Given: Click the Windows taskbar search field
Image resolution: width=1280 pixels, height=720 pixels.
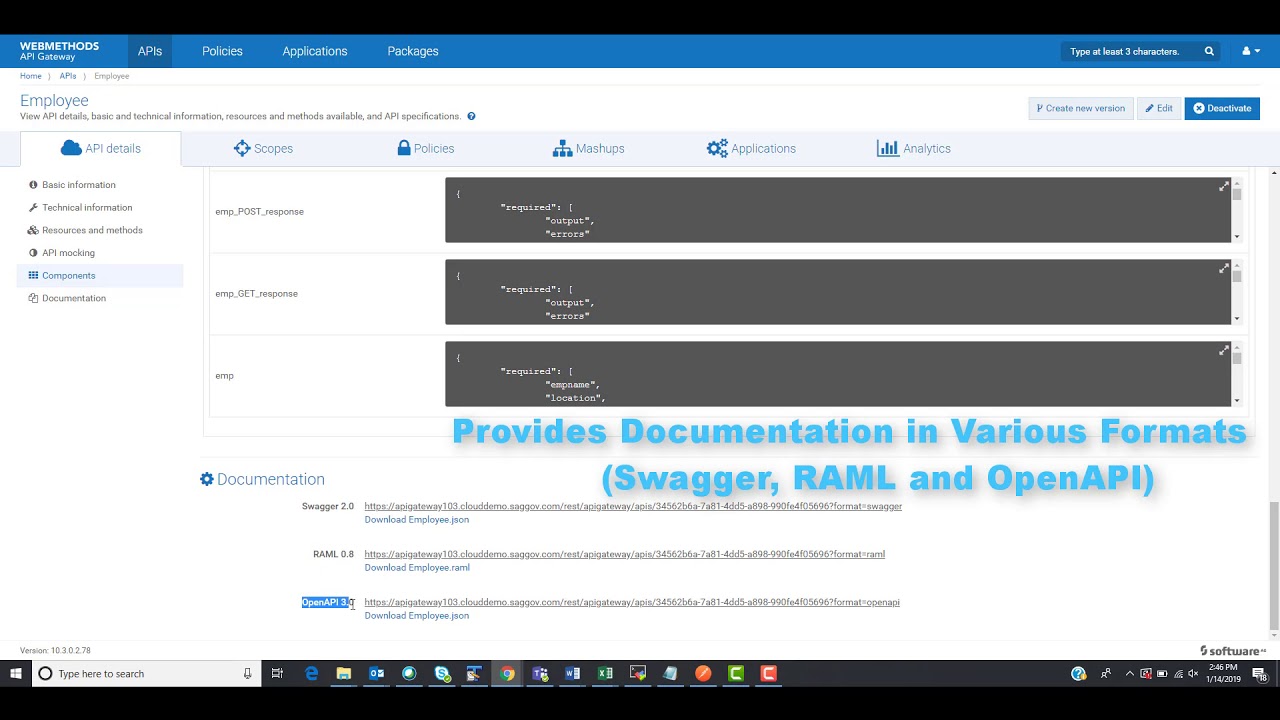Looking at the screenshot, I should pos(147,674).
